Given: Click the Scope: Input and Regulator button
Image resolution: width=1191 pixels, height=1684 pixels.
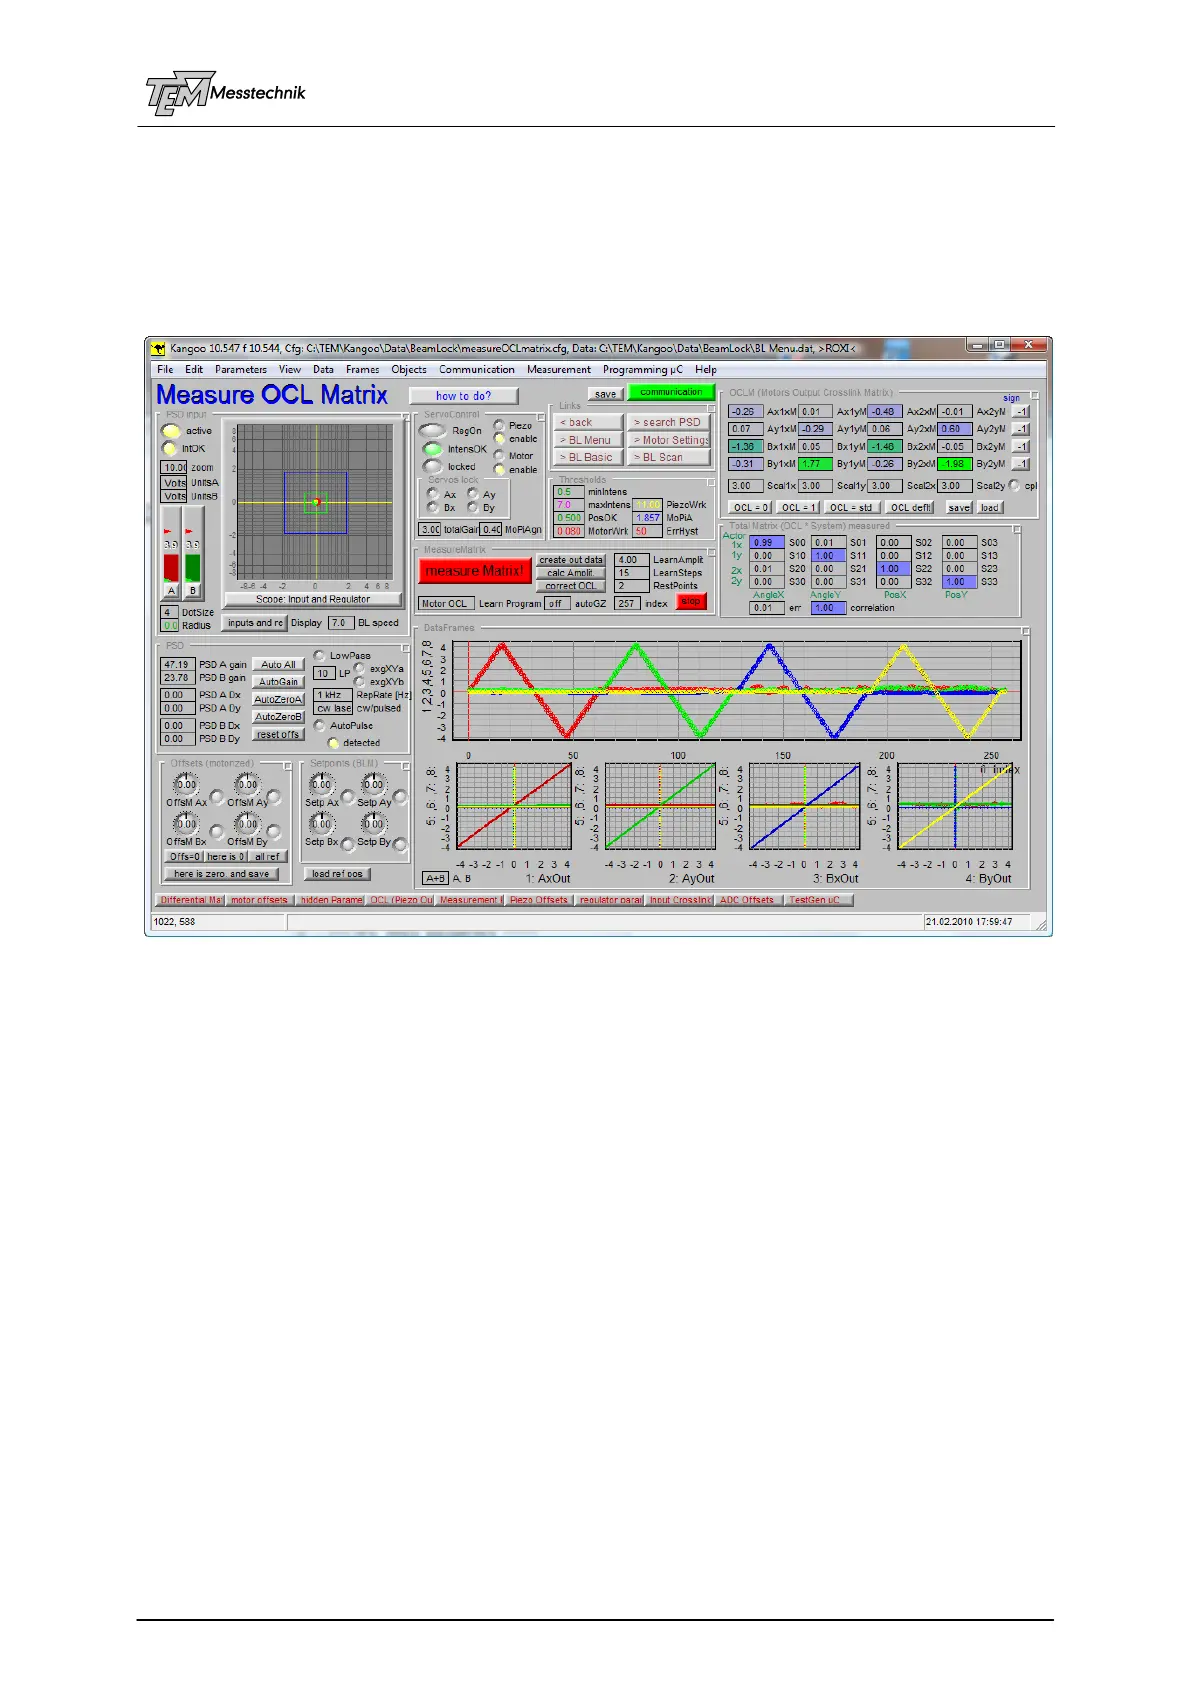Looking at the screenshot, I should click(x=313, y=599).
